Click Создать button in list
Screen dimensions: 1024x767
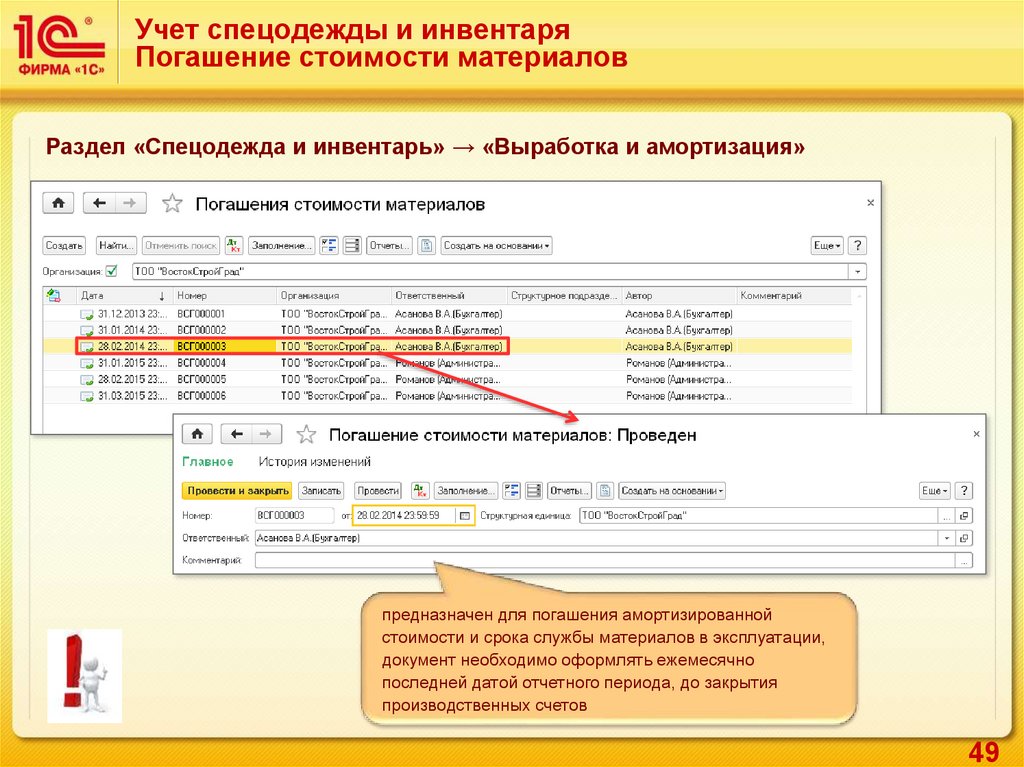pyautogui.click(x=64, y=246)
